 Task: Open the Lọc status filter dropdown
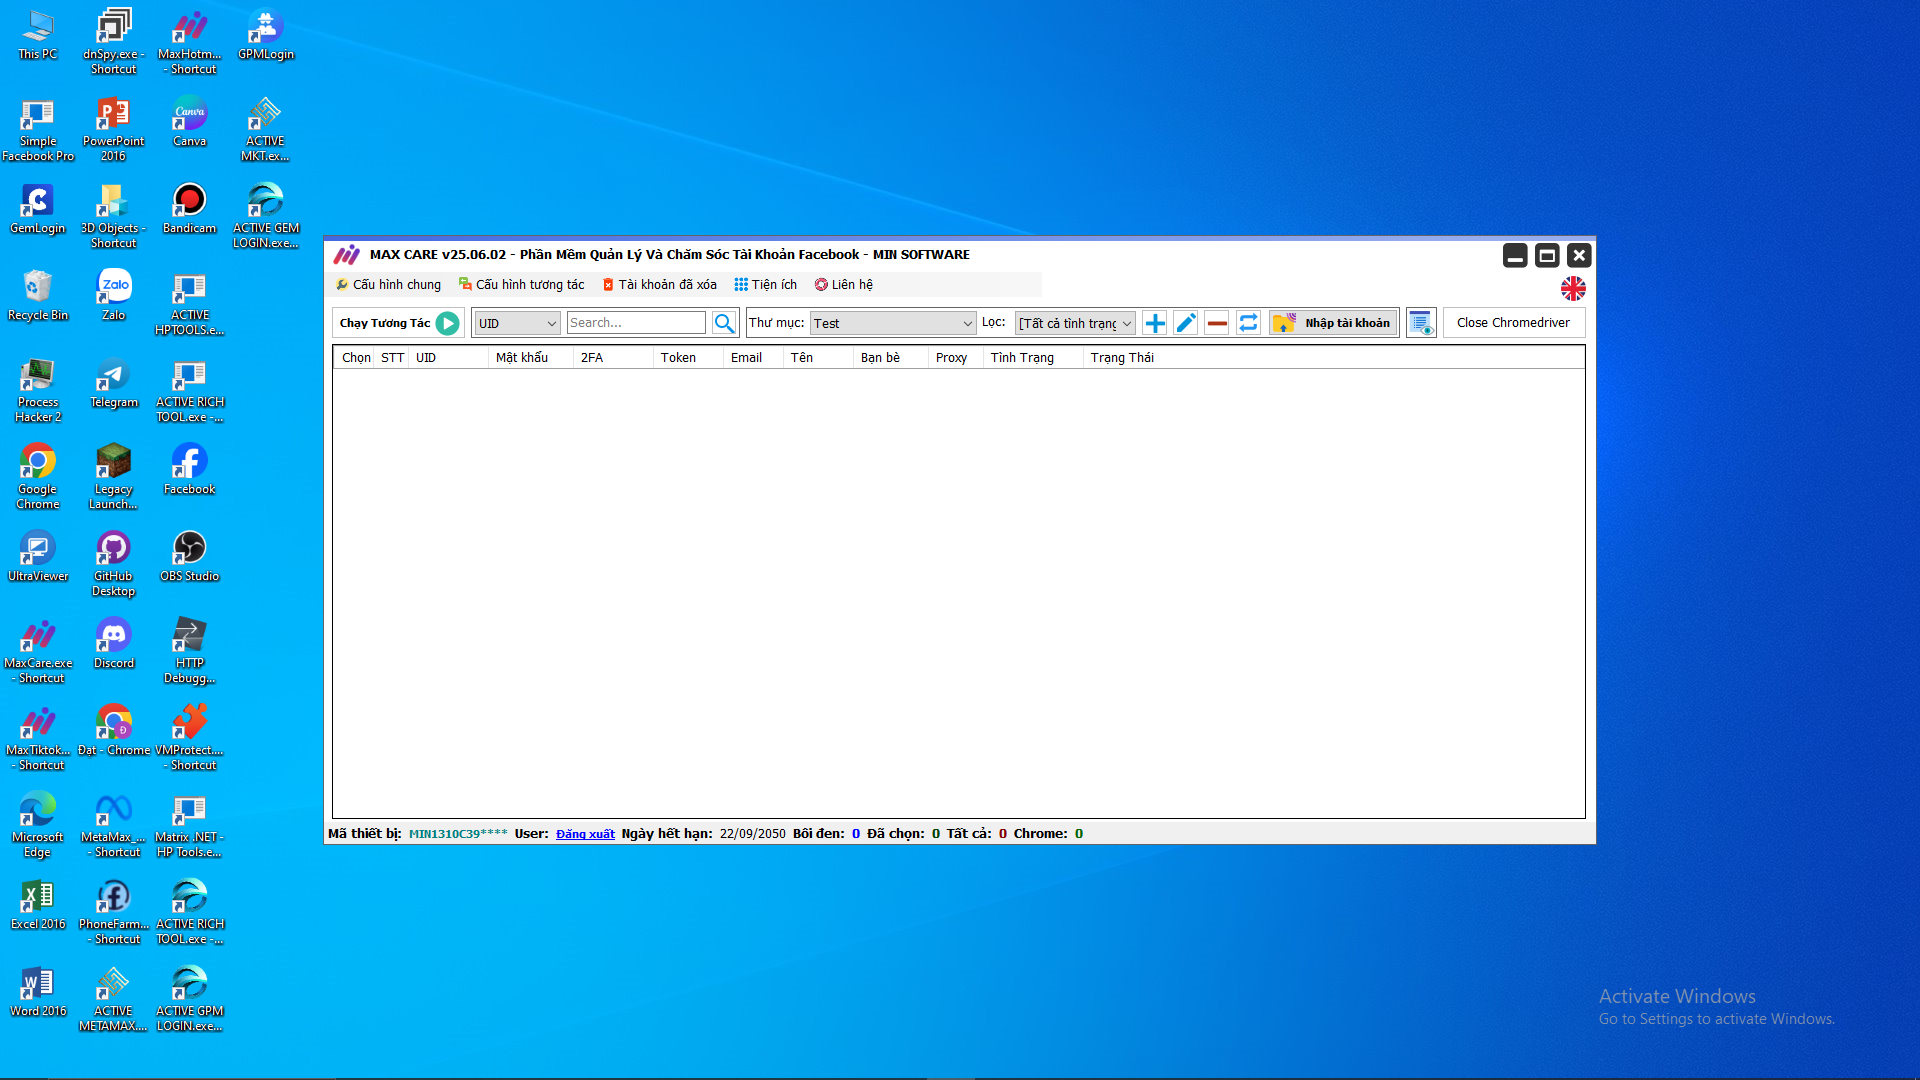pos(1075,323)
